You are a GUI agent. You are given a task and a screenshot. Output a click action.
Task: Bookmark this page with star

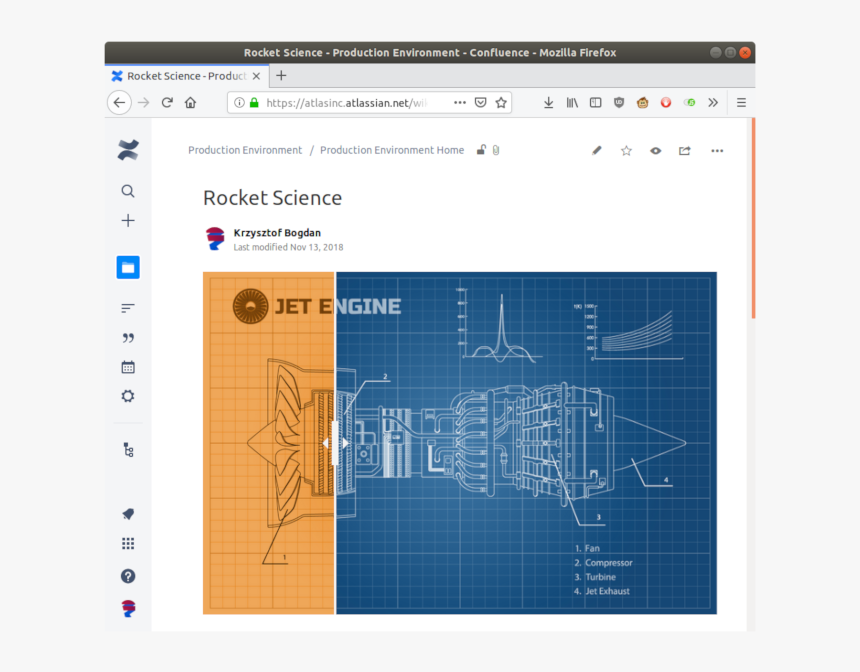tap(501, 103)
